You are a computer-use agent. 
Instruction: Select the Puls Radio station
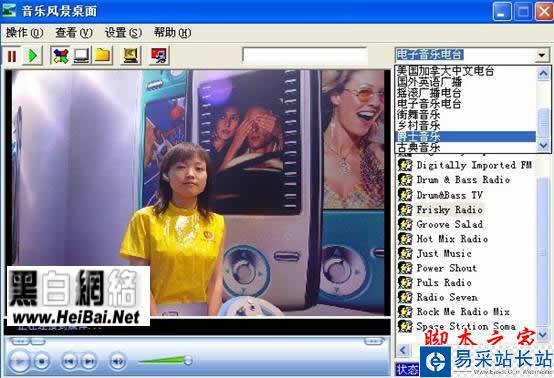pyautogui.click(x=444, y=283)
